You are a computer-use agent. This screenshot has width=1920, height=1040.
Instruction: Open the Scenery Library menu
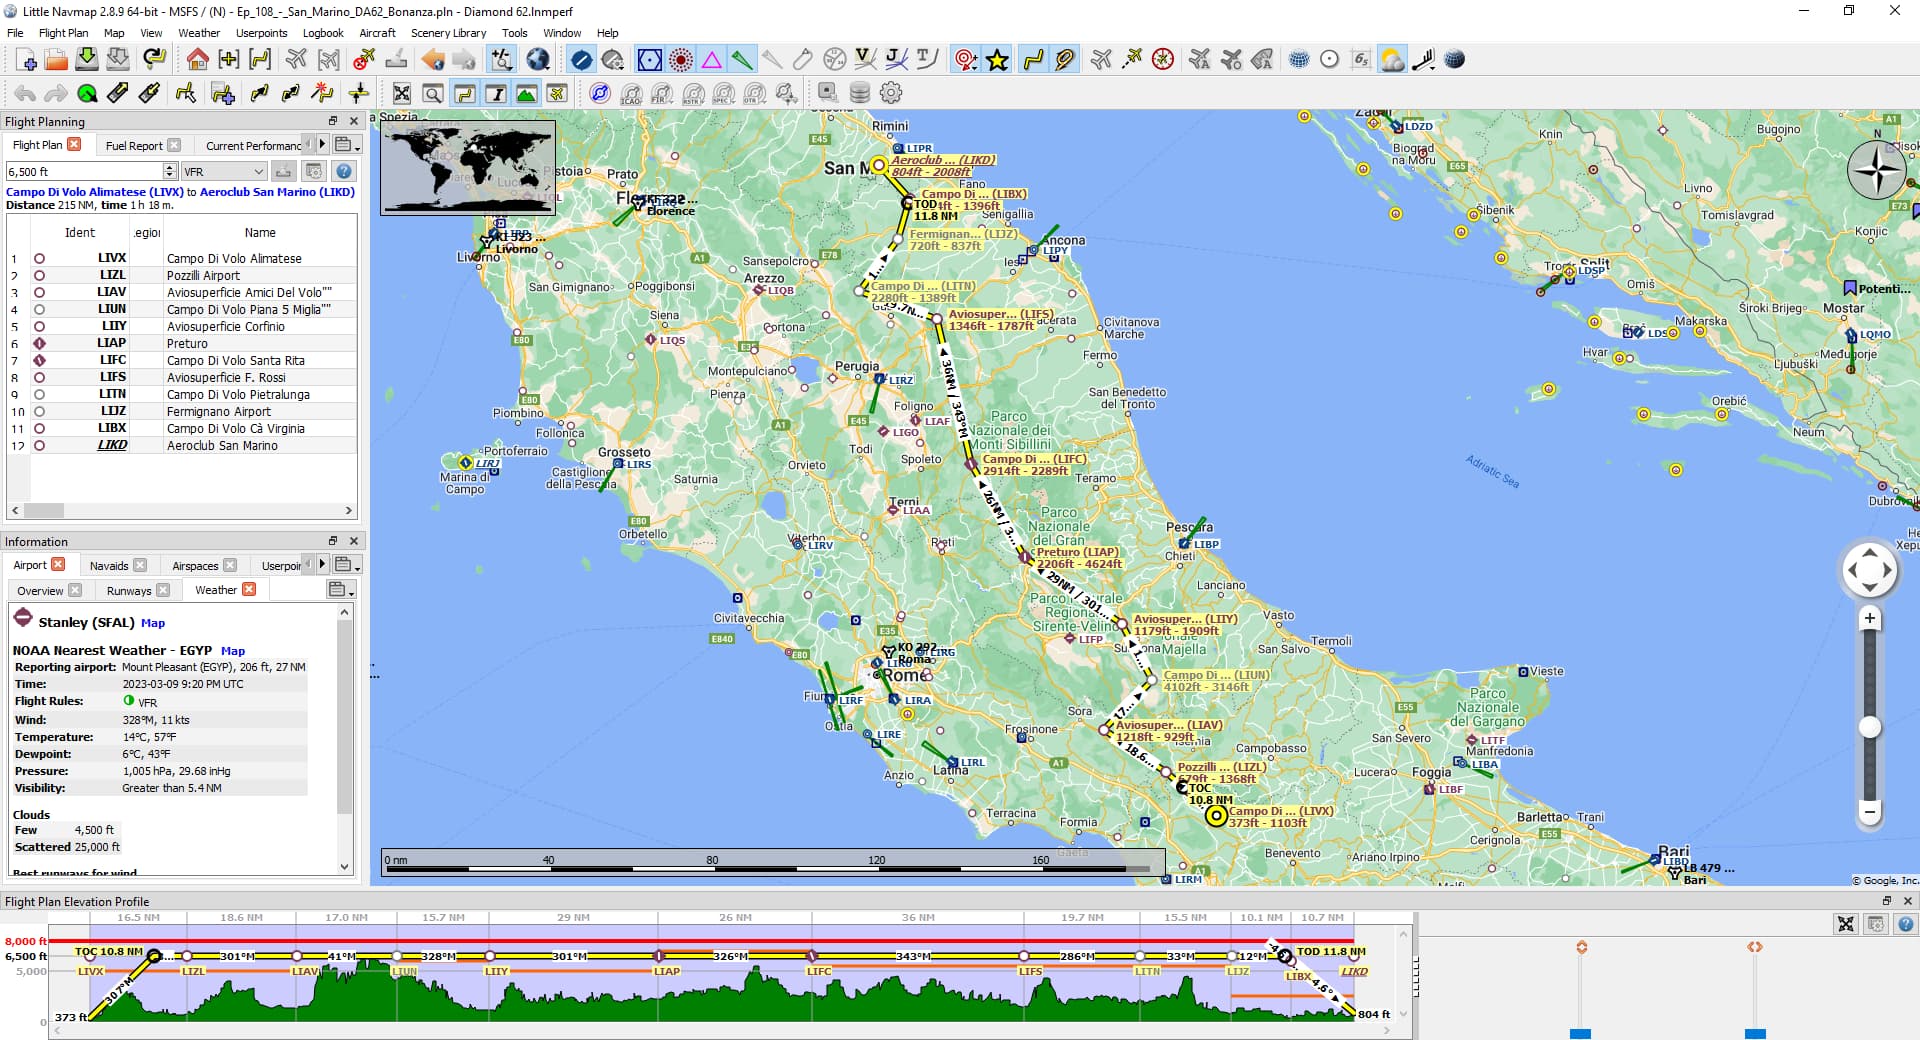[x=448, y=33]
